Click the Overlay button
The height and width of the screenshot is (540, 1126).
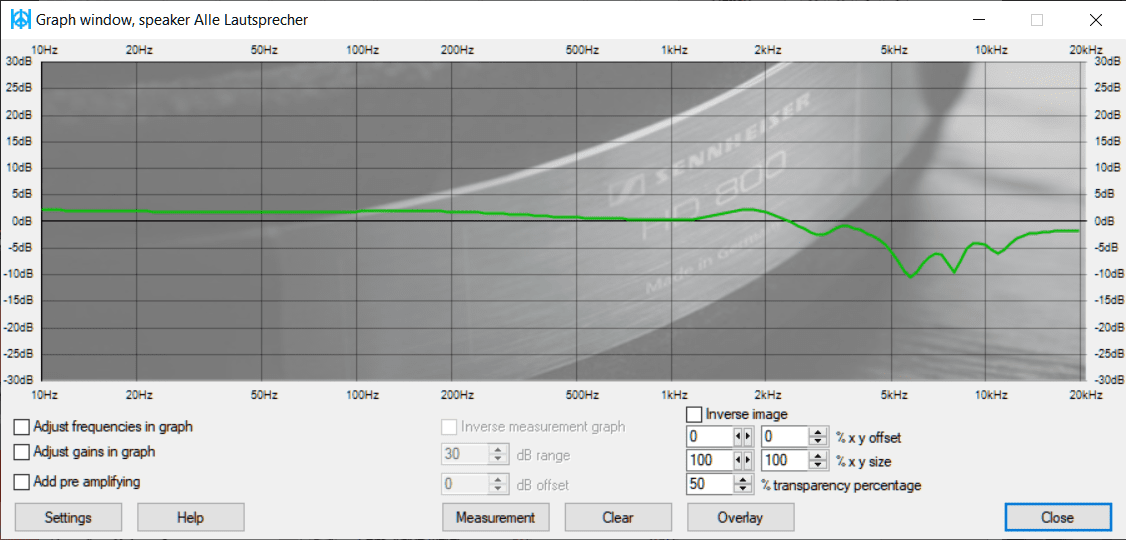click(x=740, y=517)
